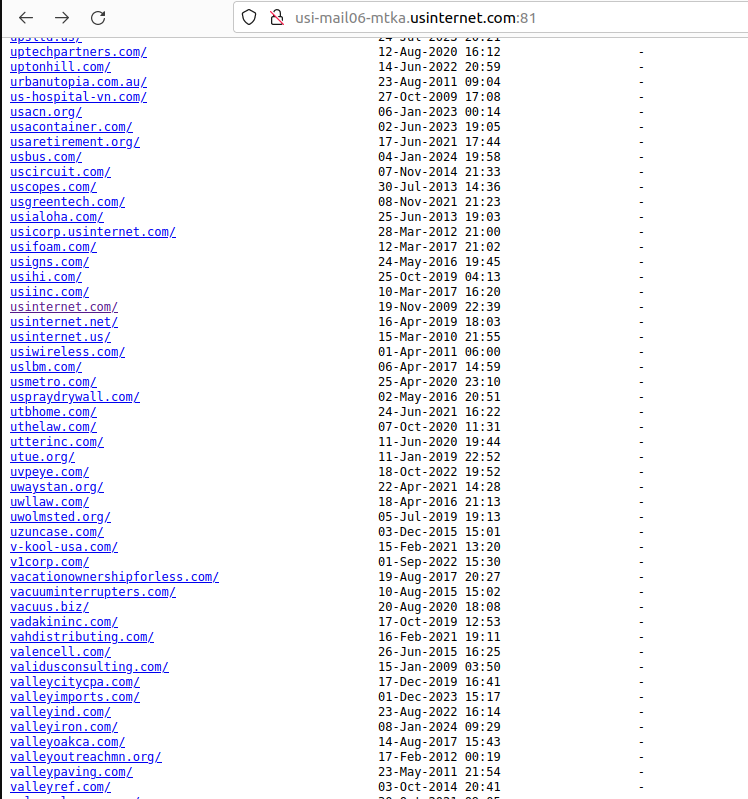Open usinternet.net/ directory
The width and height of the screenshot is (748, 799).
[64, 322]
